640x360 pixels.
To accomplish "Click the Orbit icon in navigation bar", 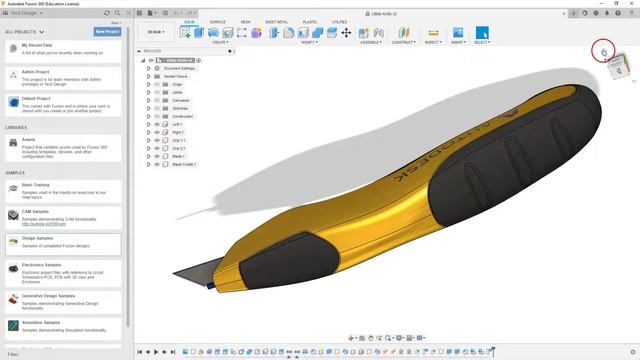I will 351,338.
